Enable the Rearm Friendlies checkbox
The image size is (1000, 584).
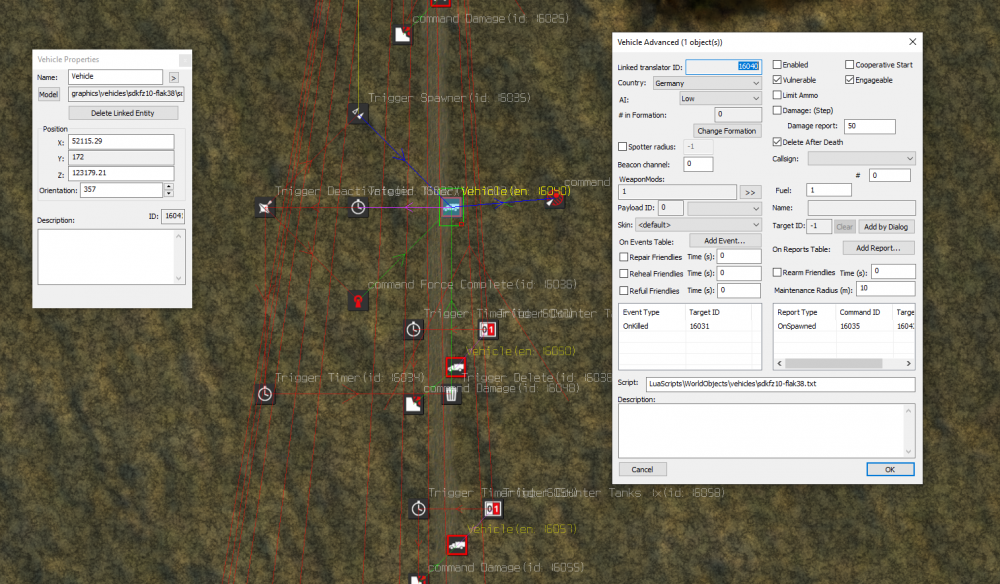coord(777,272)
